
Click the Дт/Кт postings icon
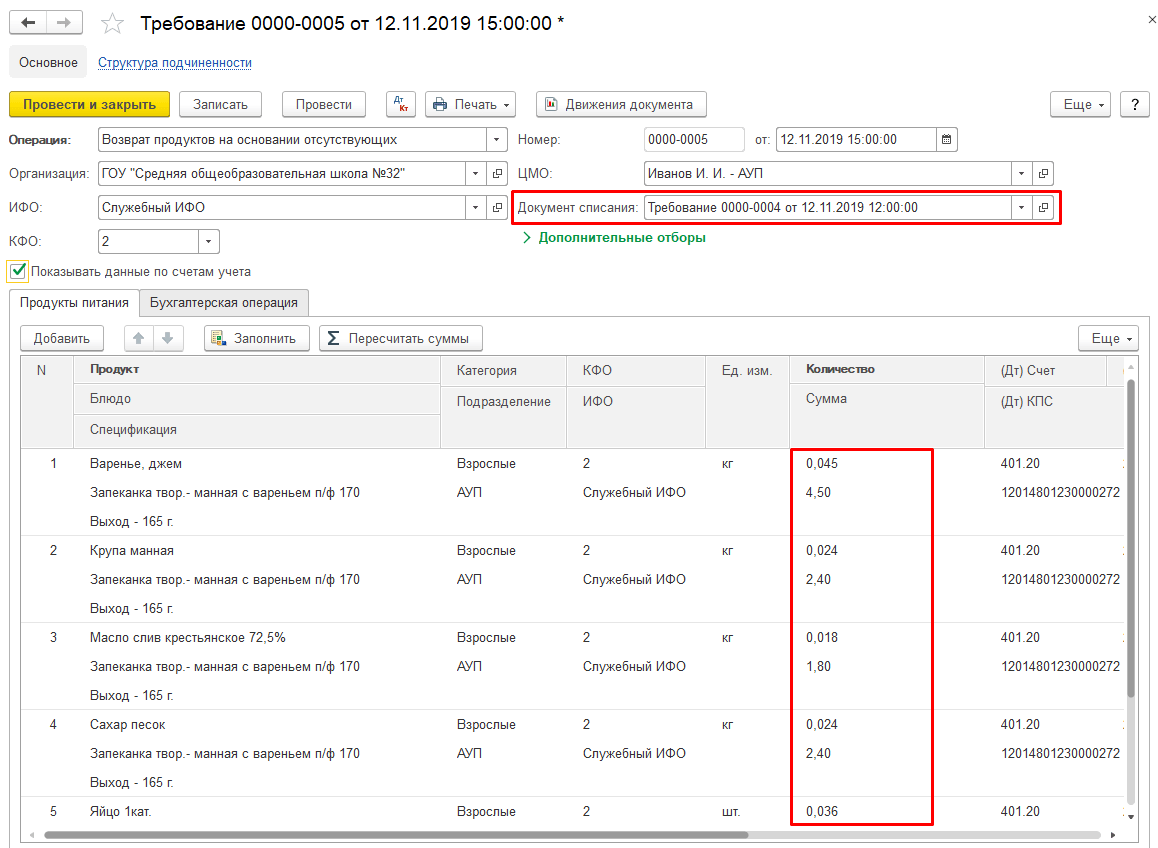click(401, 104)
